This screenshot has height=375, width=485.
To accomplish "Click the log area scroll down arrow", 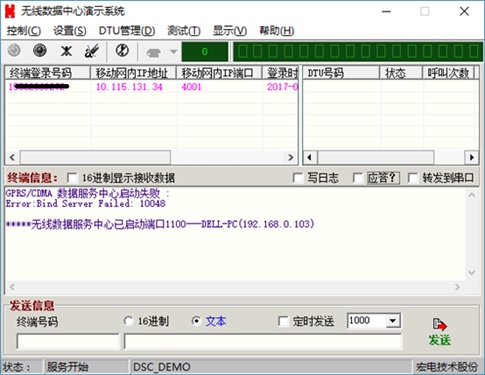I will pyautogui.click(x=472, y=273).
